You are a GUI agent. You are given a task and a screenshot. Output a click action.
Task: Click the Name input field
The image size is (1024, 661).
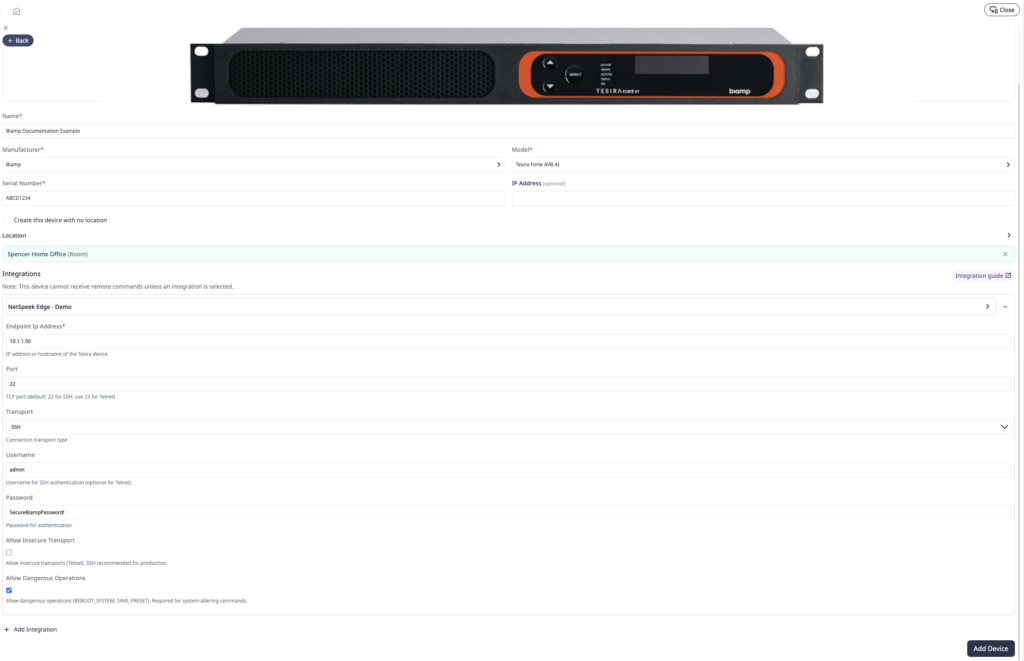(x=508, y=131)
